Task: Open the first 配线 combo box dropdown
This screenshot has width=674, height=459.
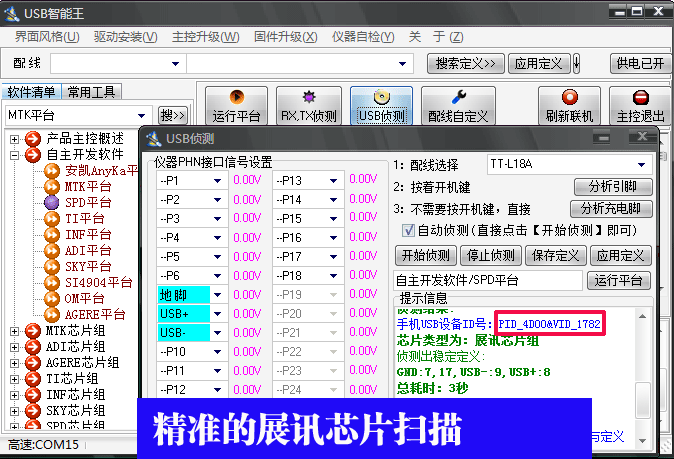Action: (x=175, y=64)
